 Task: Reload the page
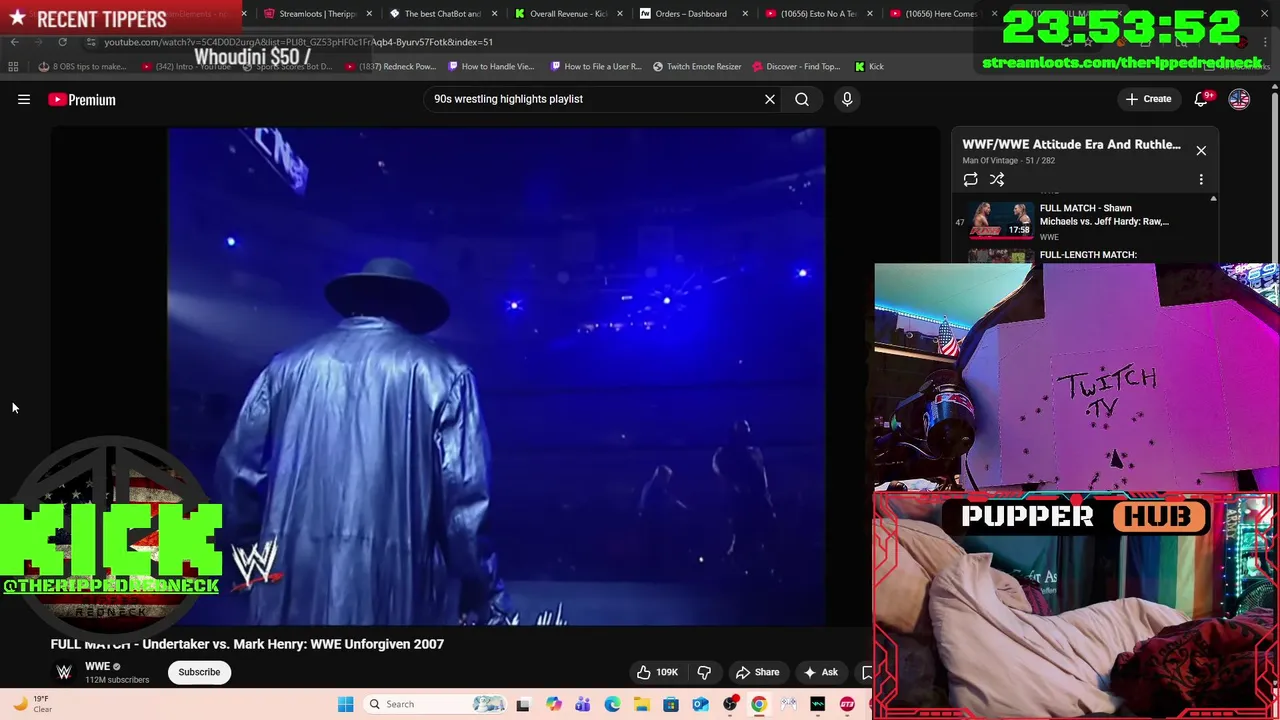62,42
